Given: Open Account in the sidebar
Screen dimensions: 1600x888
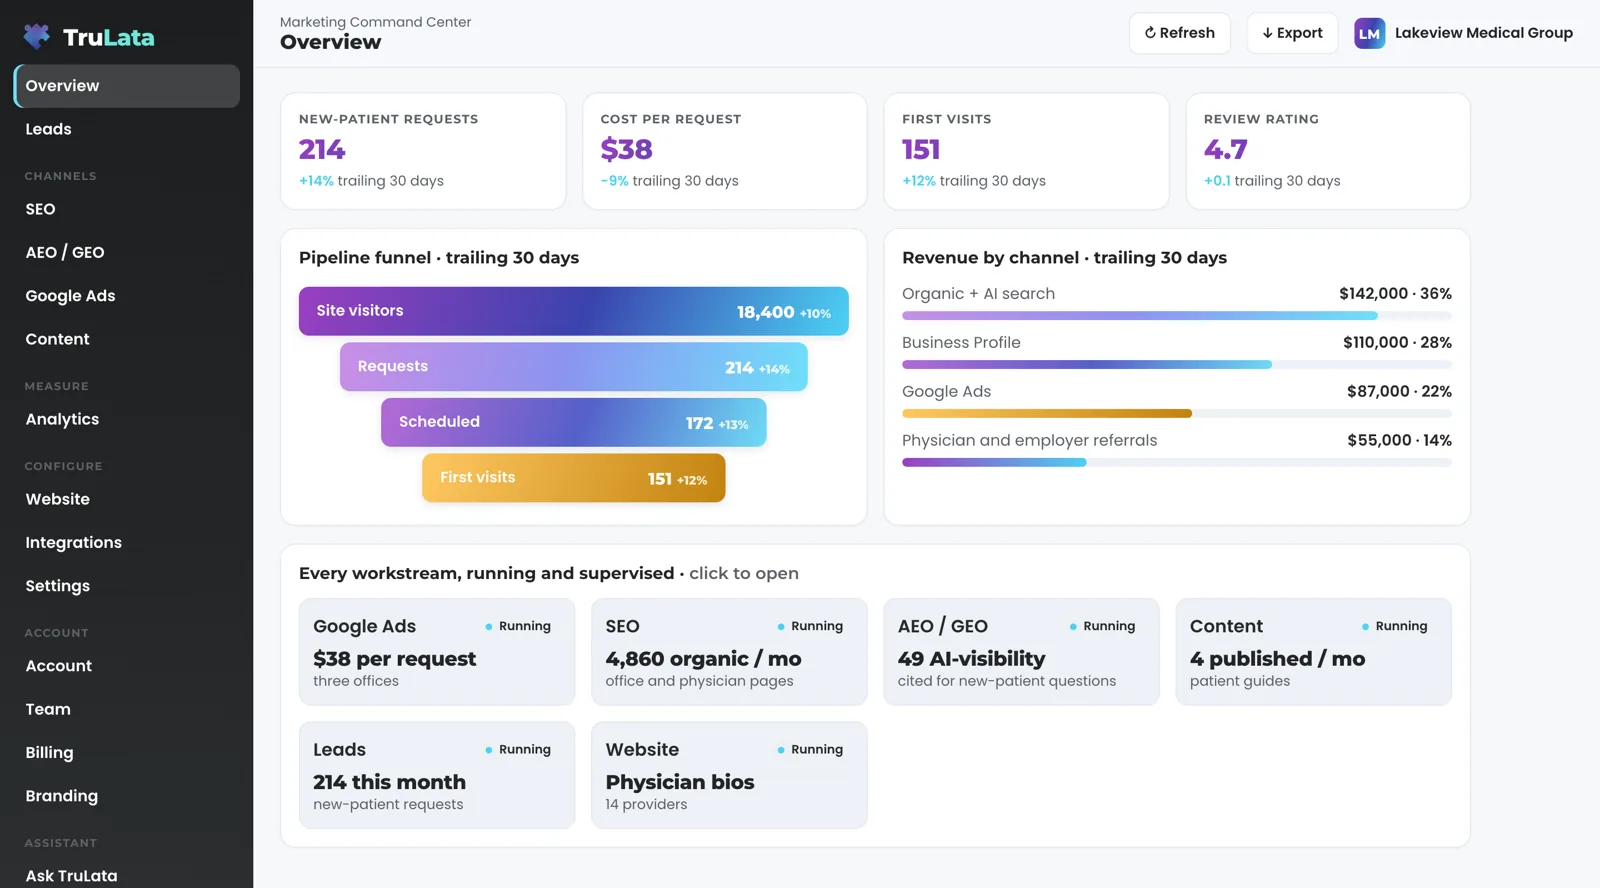Looking at the screenshot, I should pos(127,666).
